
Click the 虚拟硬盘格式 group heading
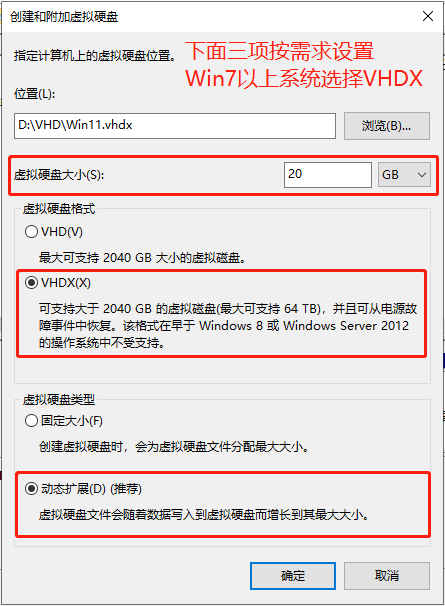[x=59, y=209]
